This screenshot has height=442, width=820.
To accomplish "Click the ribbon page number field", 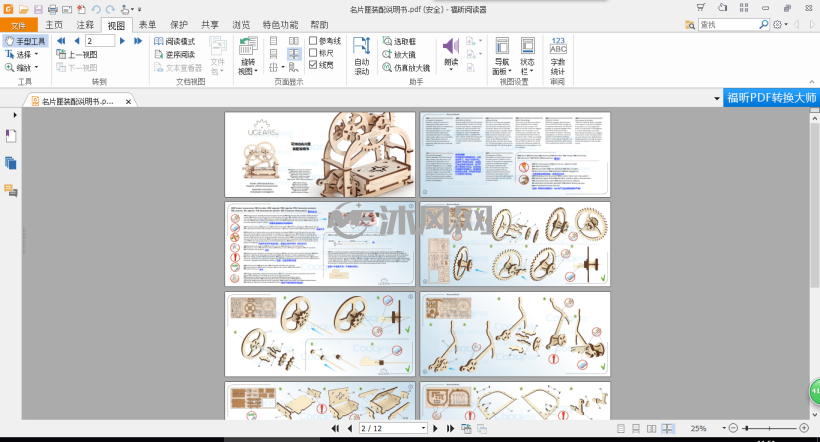I will click(100, 41).
